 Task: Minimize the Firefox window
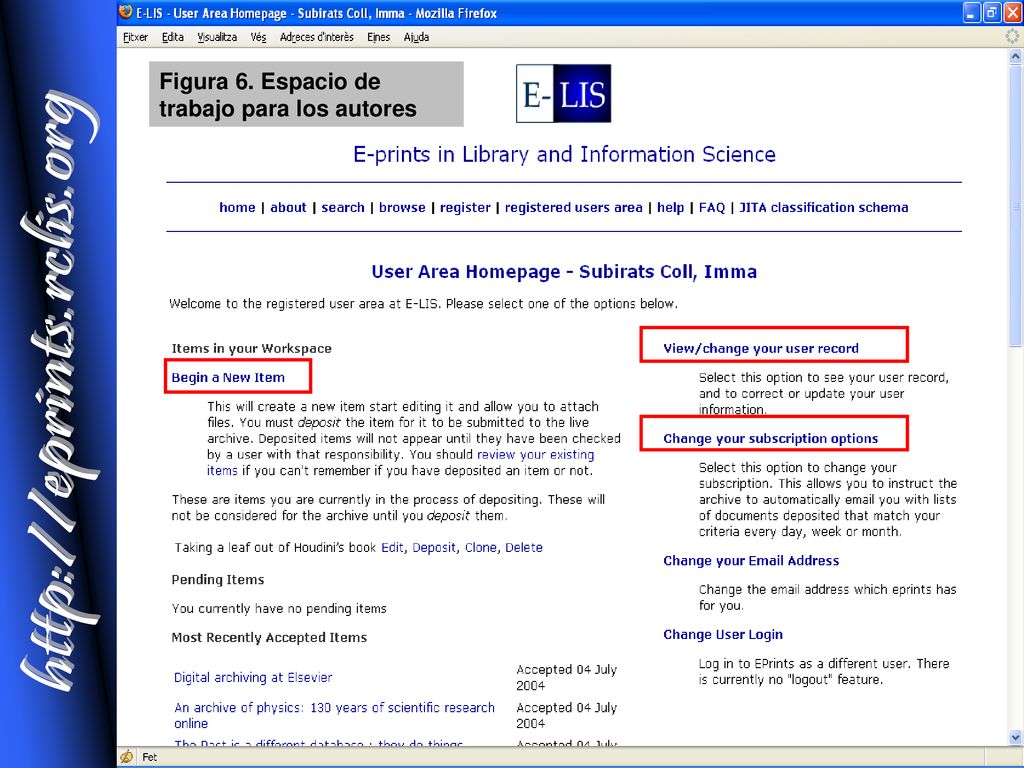coord(972,12)
